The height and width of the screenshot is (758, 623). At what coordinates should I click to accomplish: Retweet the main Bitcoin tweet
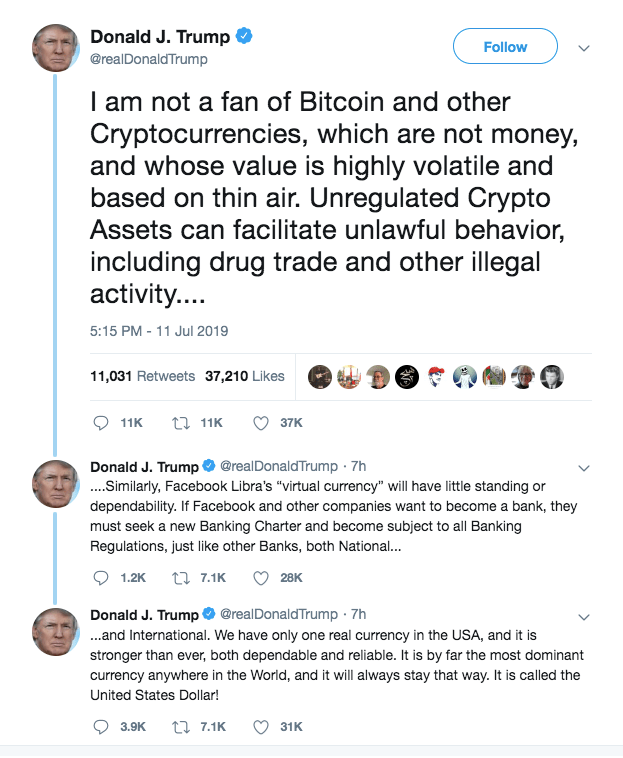tap(180, 423)
